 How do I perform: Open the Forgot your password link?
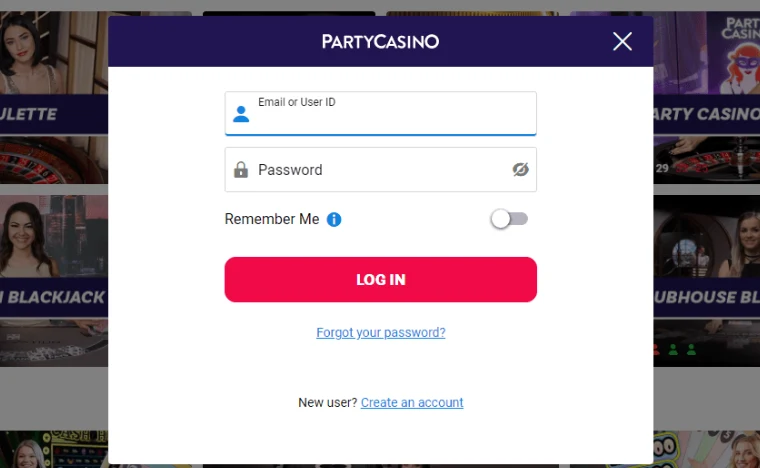pos(381,333)
